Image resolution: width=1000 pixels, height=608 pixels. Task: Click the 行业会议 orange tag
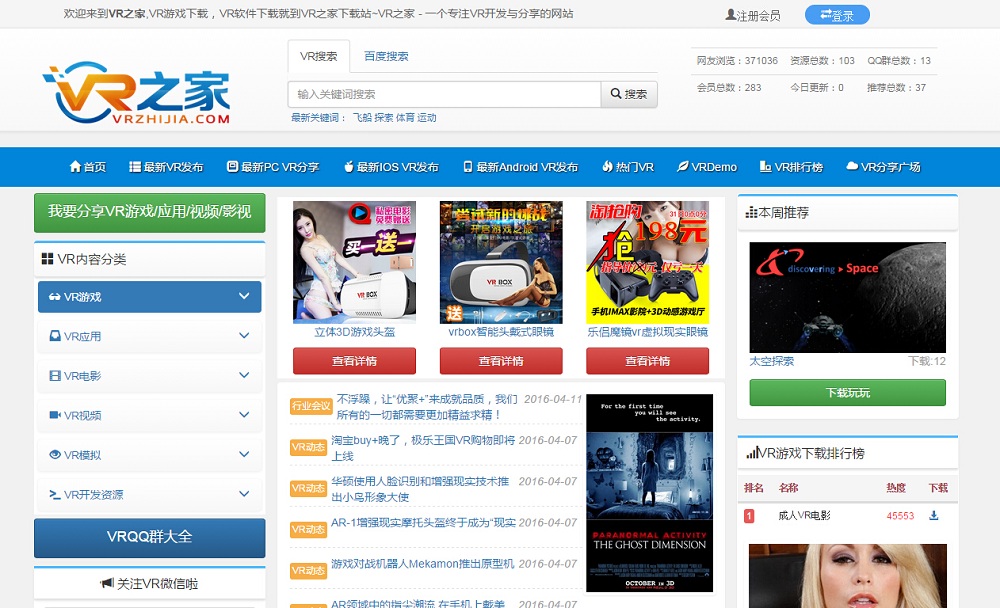coord(311,406)
